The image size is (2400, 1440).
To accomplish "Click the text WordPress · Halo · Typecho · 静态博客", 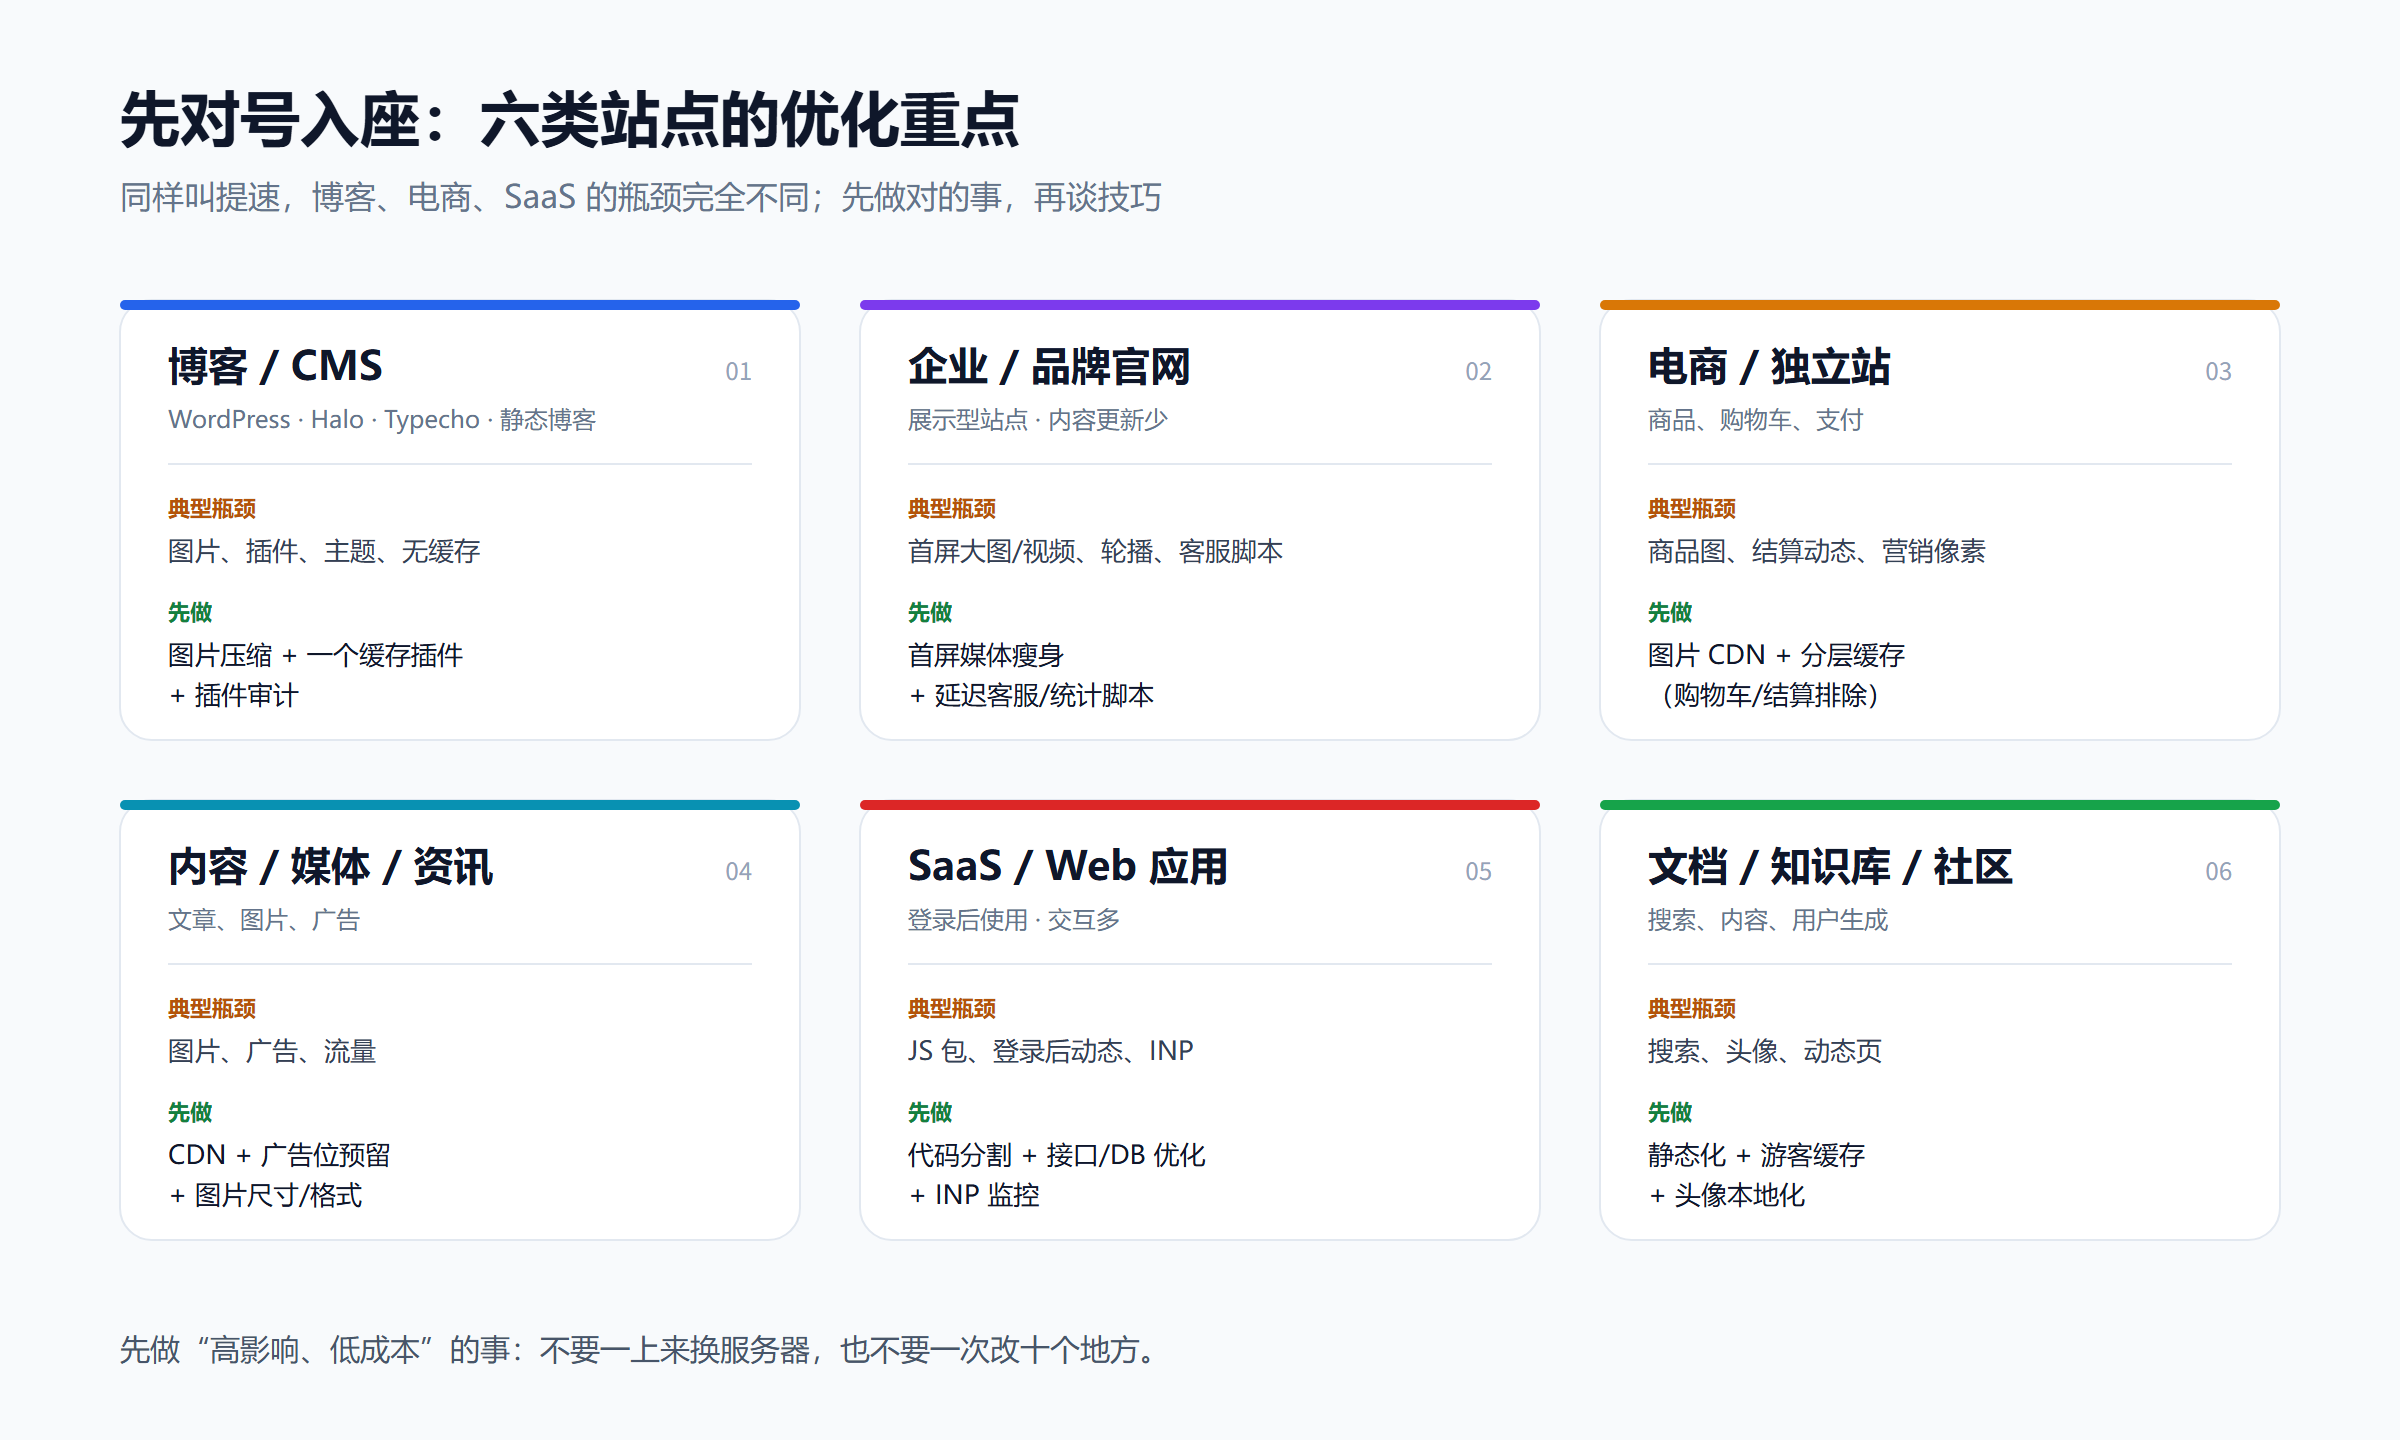I will 382,419.
